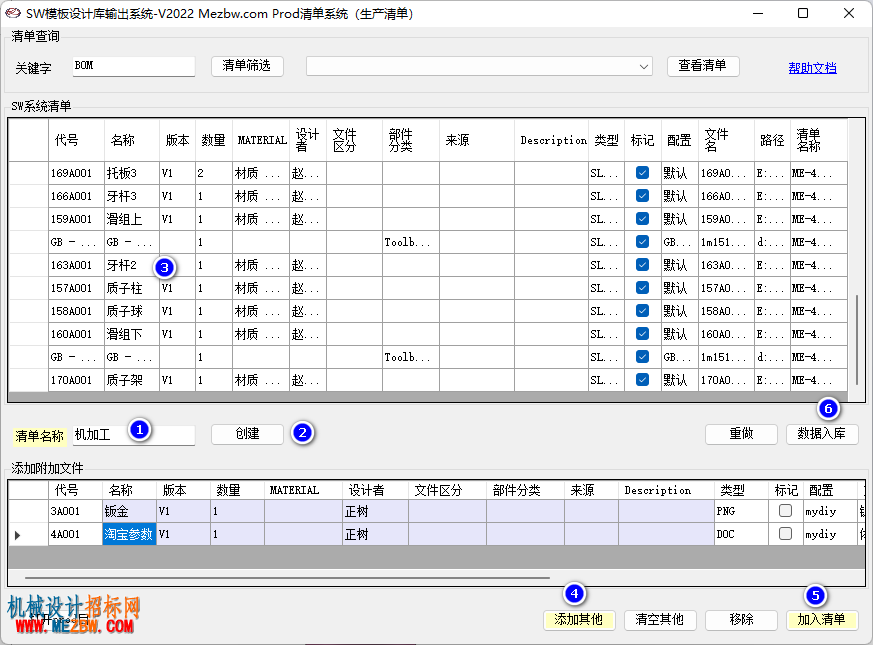The height and width of the screenshot is (645, 873).
Task: Click the 创建 button
Action: pyautogui.click(x=247, y=434)
